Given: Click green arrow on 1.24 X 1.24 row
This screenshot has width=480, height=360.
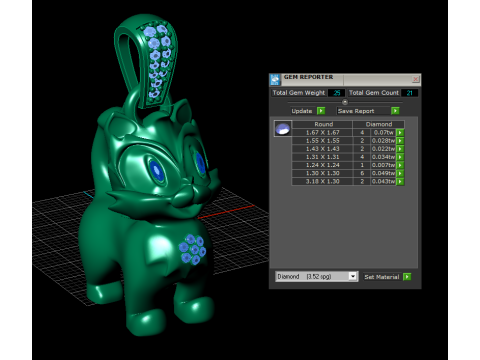Looking at the screenshot, I should 400,165.
